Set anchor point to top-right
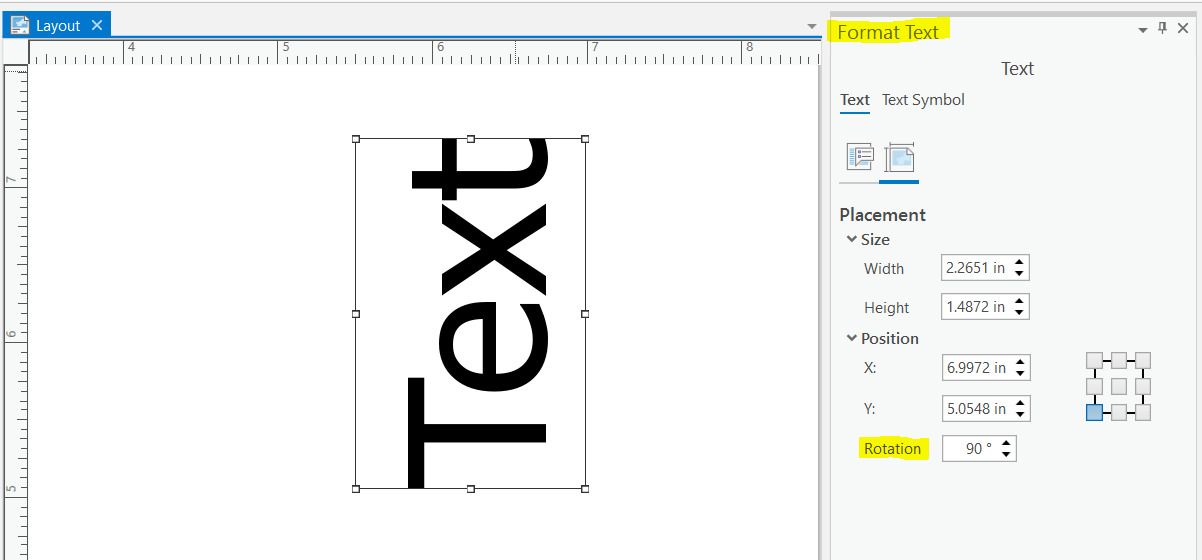The height and width of the screenshot is (560, 1202). (x=1143, y=360)
